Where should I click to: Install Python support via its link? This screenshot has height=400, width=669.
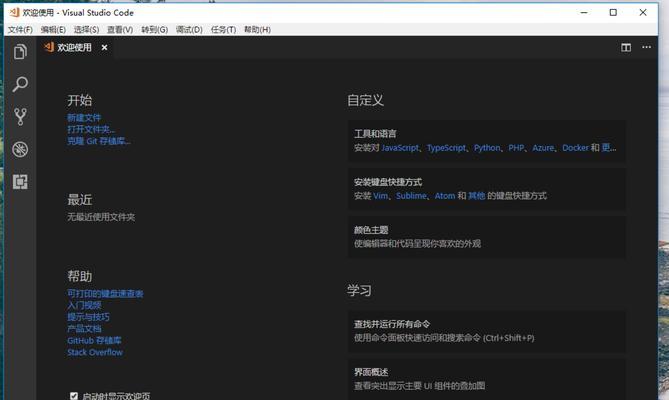[487, 148]
